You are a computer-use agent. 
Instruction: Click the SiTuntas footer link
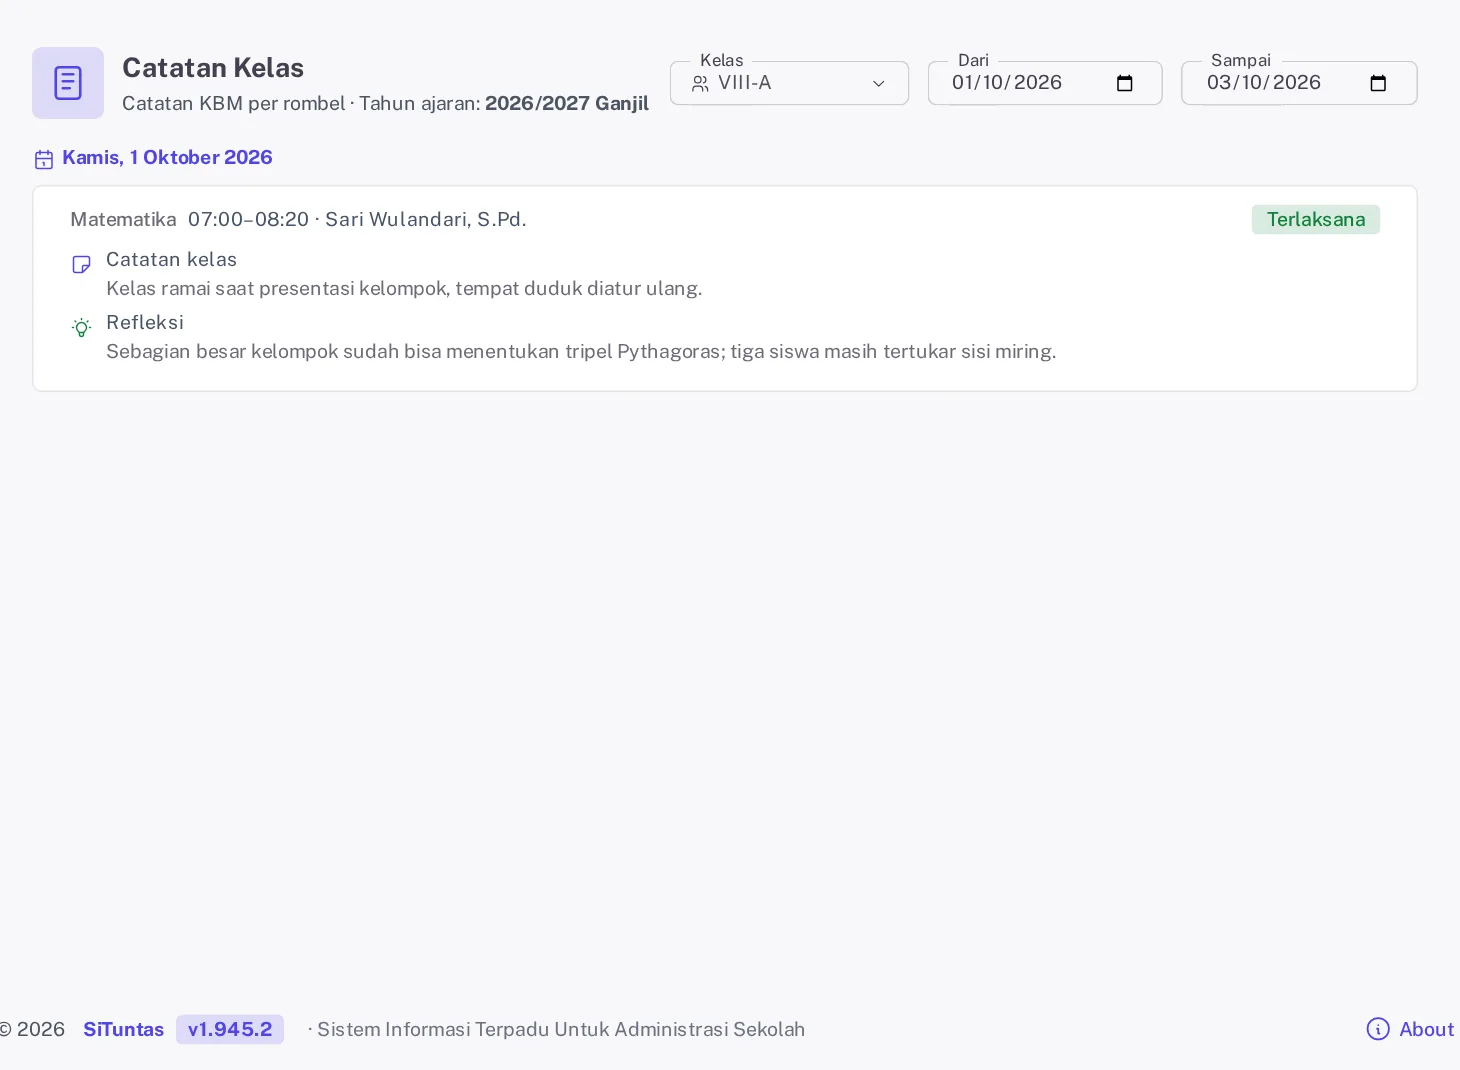pyautogui.click(x=123, y=1029)
